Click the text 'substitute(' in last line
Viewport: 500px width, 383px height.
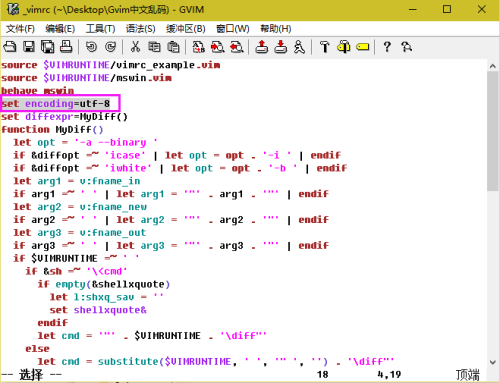coord(131,361)
